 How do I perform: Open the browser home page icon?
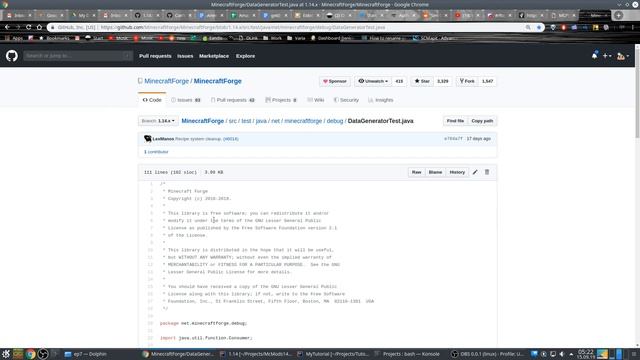[x=39, y=27]
